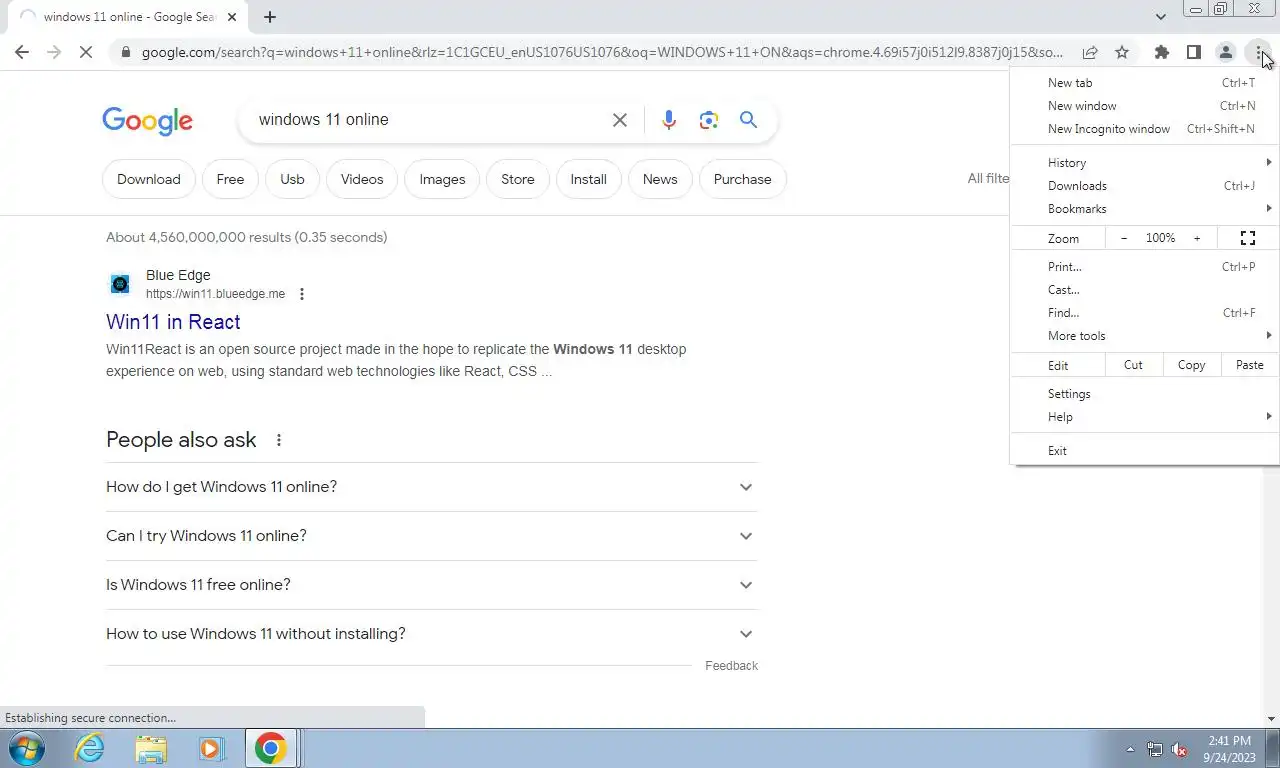Image resolution: width=1280 pixels, height=768 pixels.
Task: Launch Internet Explorer from taskbar
Action: pos(90,748)
